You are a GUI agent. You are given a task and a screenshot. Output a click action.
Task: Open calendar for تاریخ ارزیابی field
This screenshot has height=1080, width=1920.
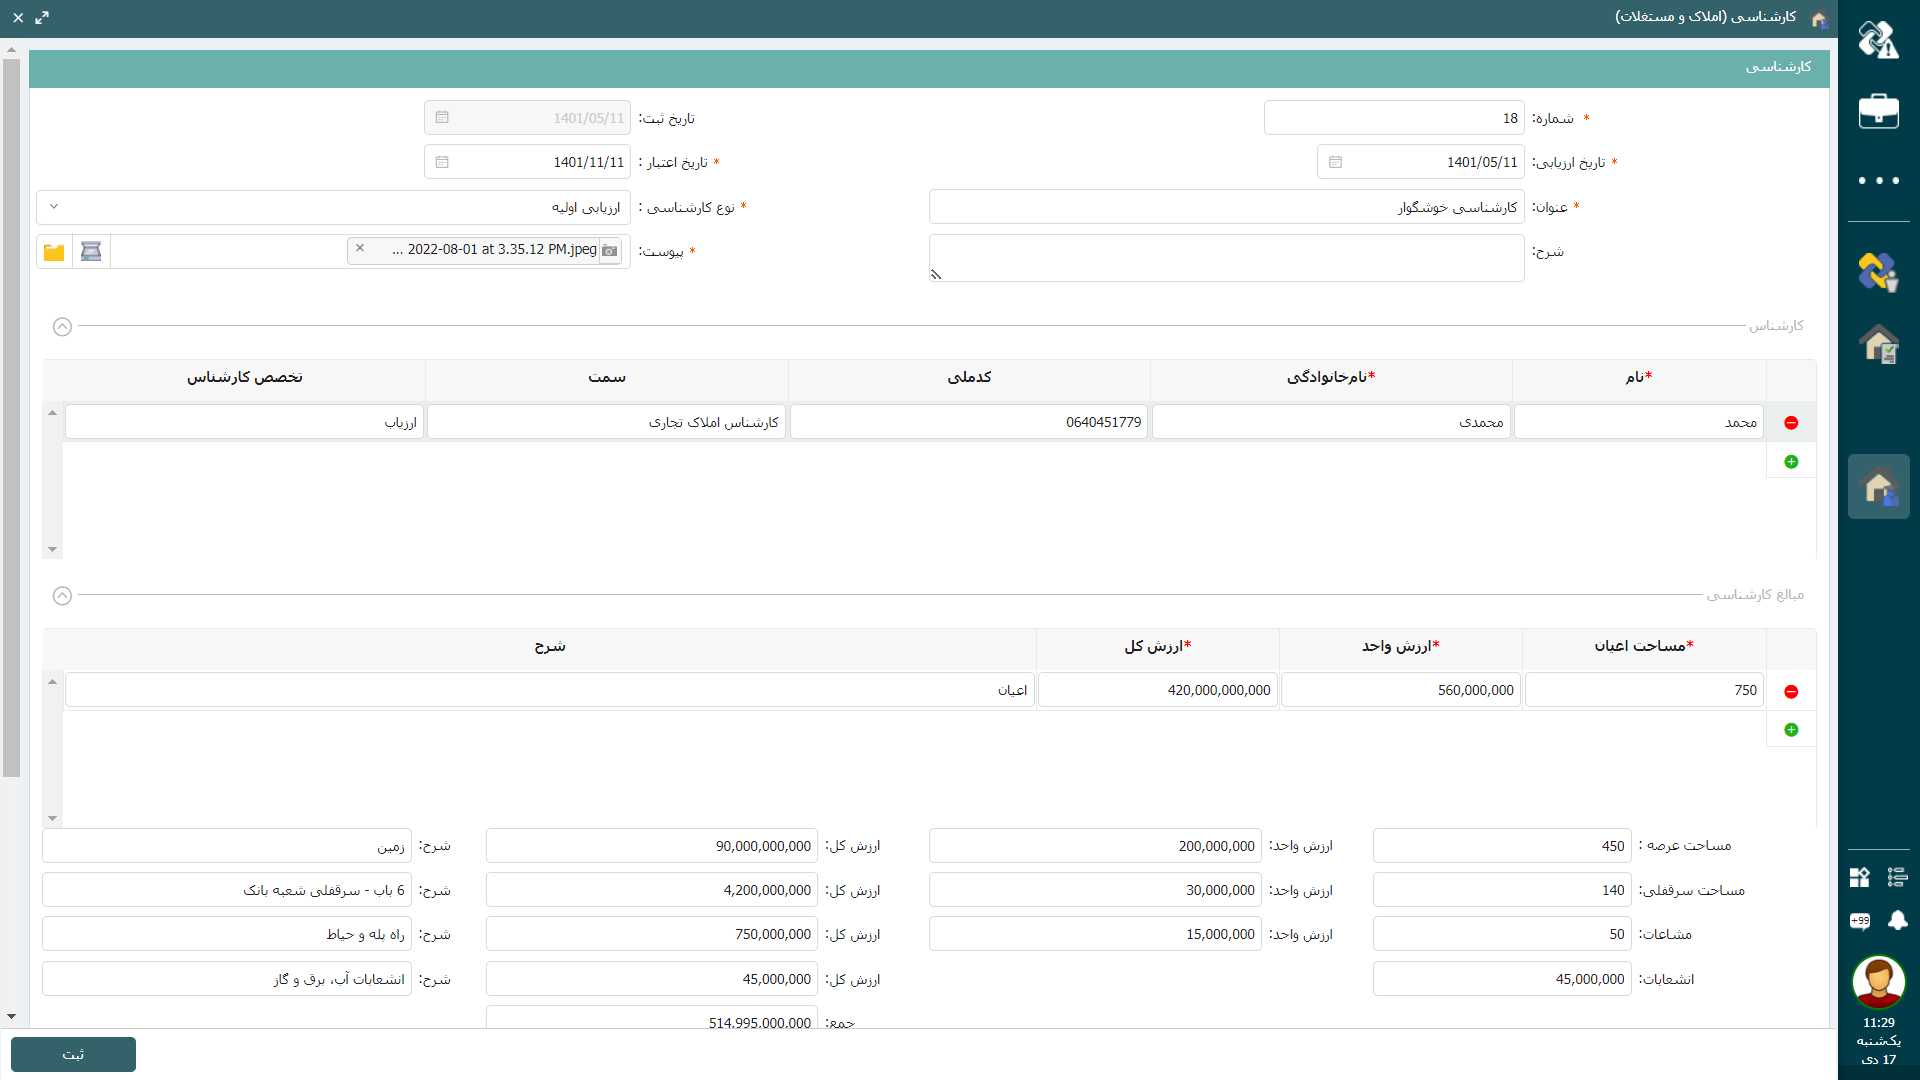click(1335, 162)
